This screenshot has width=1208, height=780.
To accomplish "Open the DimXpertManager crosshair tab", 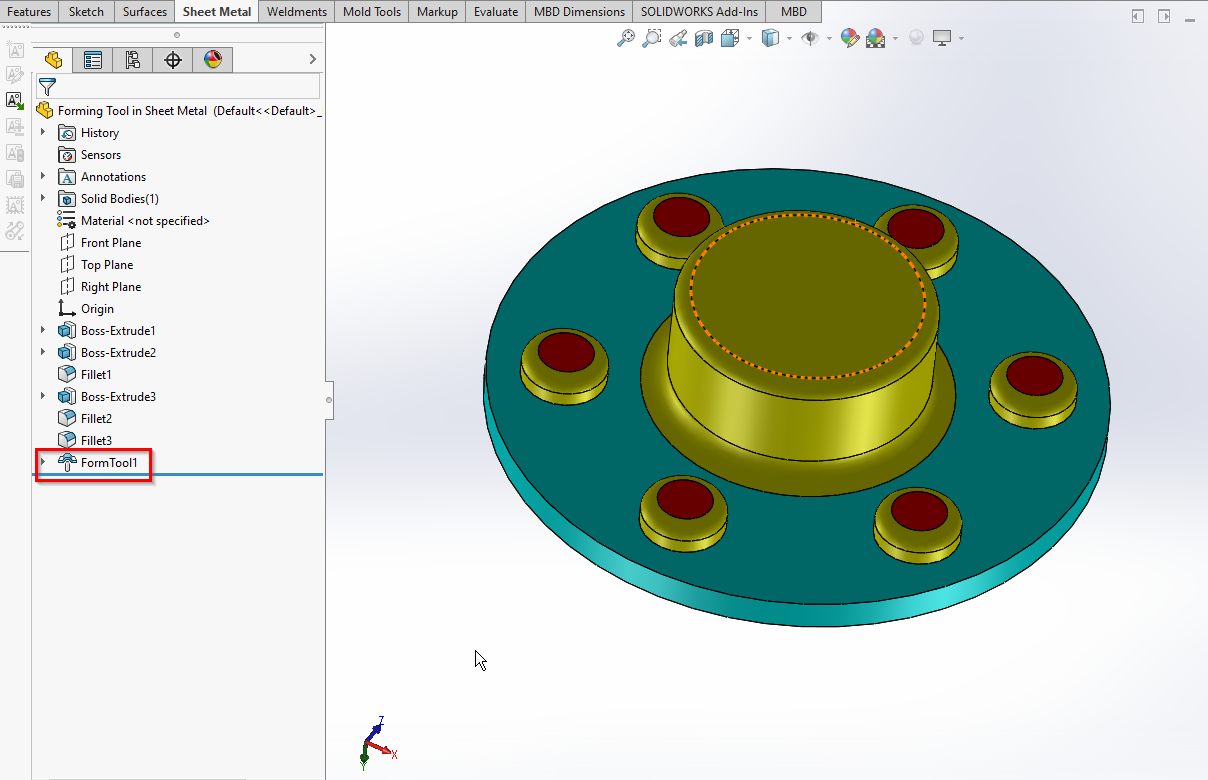I will click(173, 60).
